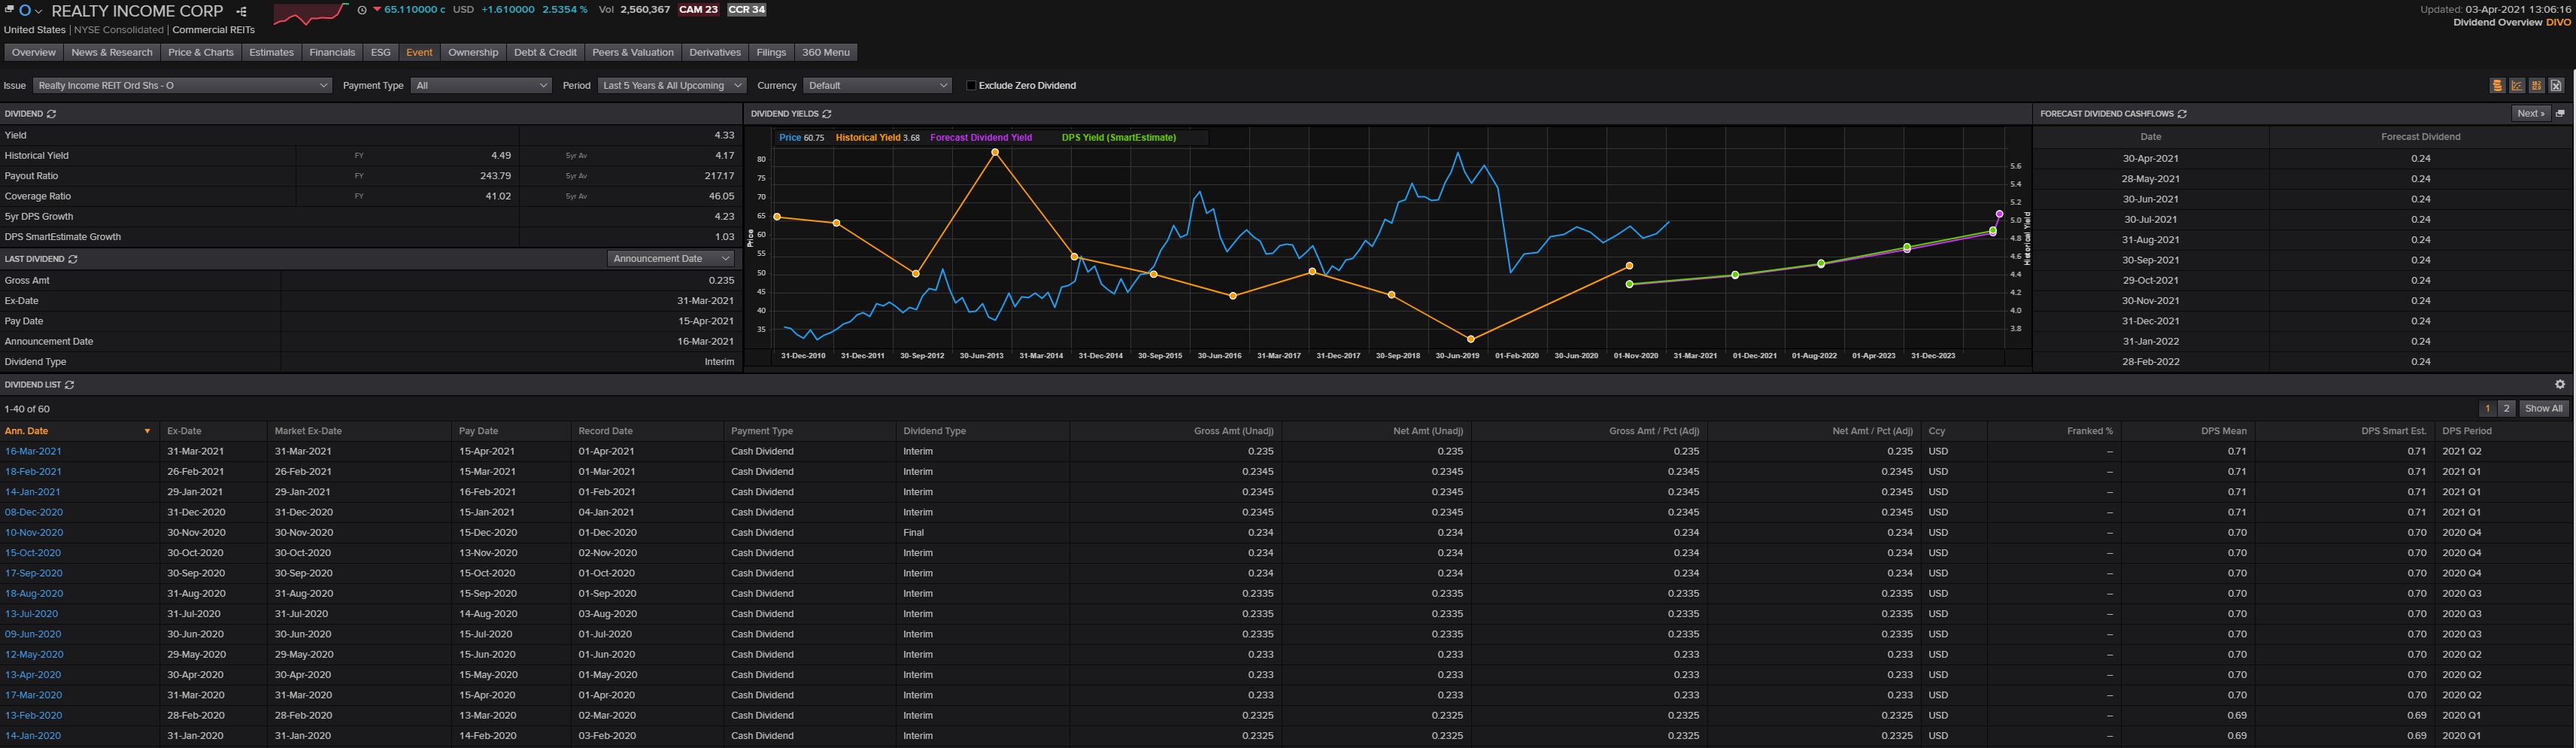Refresh the LAST DIVIDEND panel

point(73,259)
